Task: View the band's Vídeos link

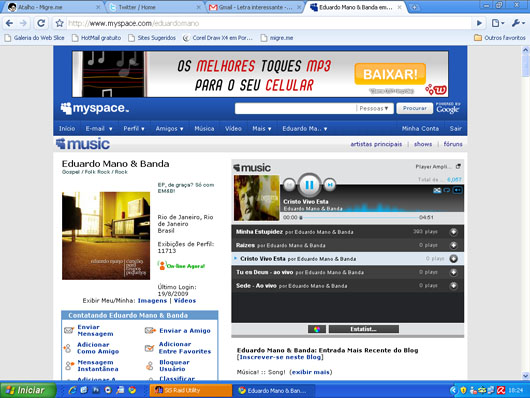Action: tap(185, 301)
